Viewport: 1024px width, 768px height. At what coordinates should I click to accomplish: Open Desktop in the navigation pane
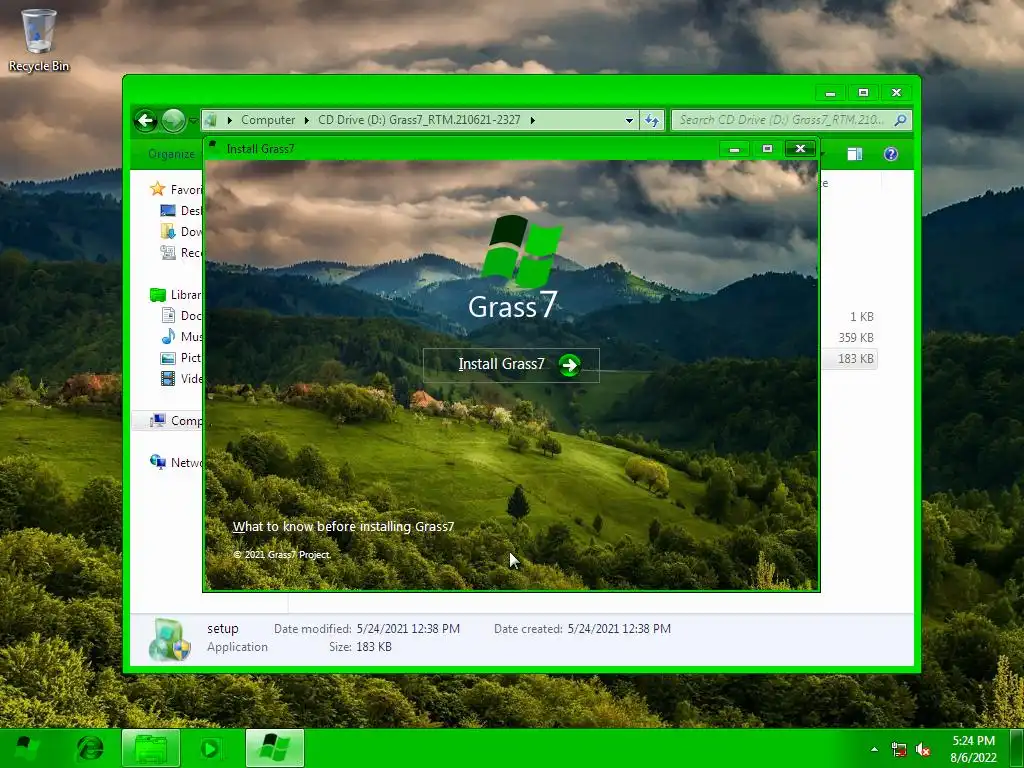pyautogui.click(x=191, y=210)
